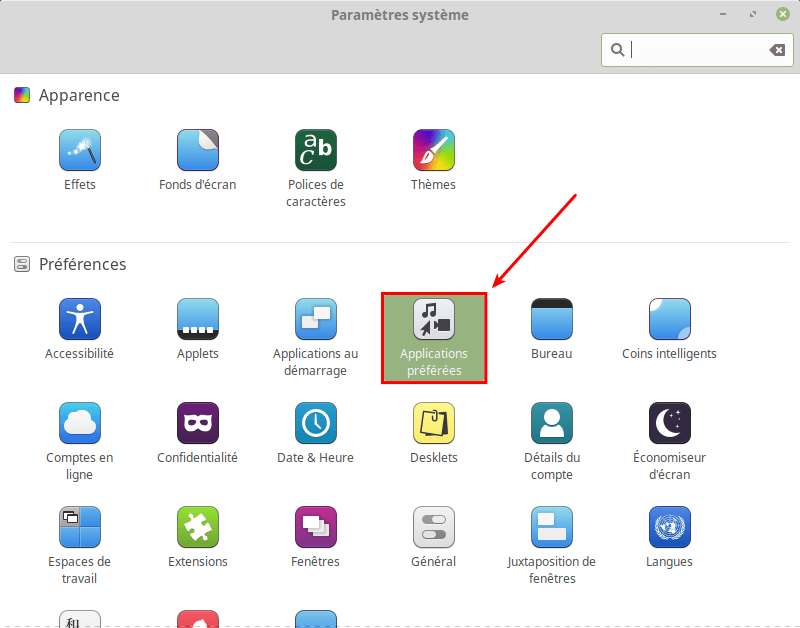Open Applications au démarrage icon
The height and width of the screenshot is (628, 800).
[316, 319]
